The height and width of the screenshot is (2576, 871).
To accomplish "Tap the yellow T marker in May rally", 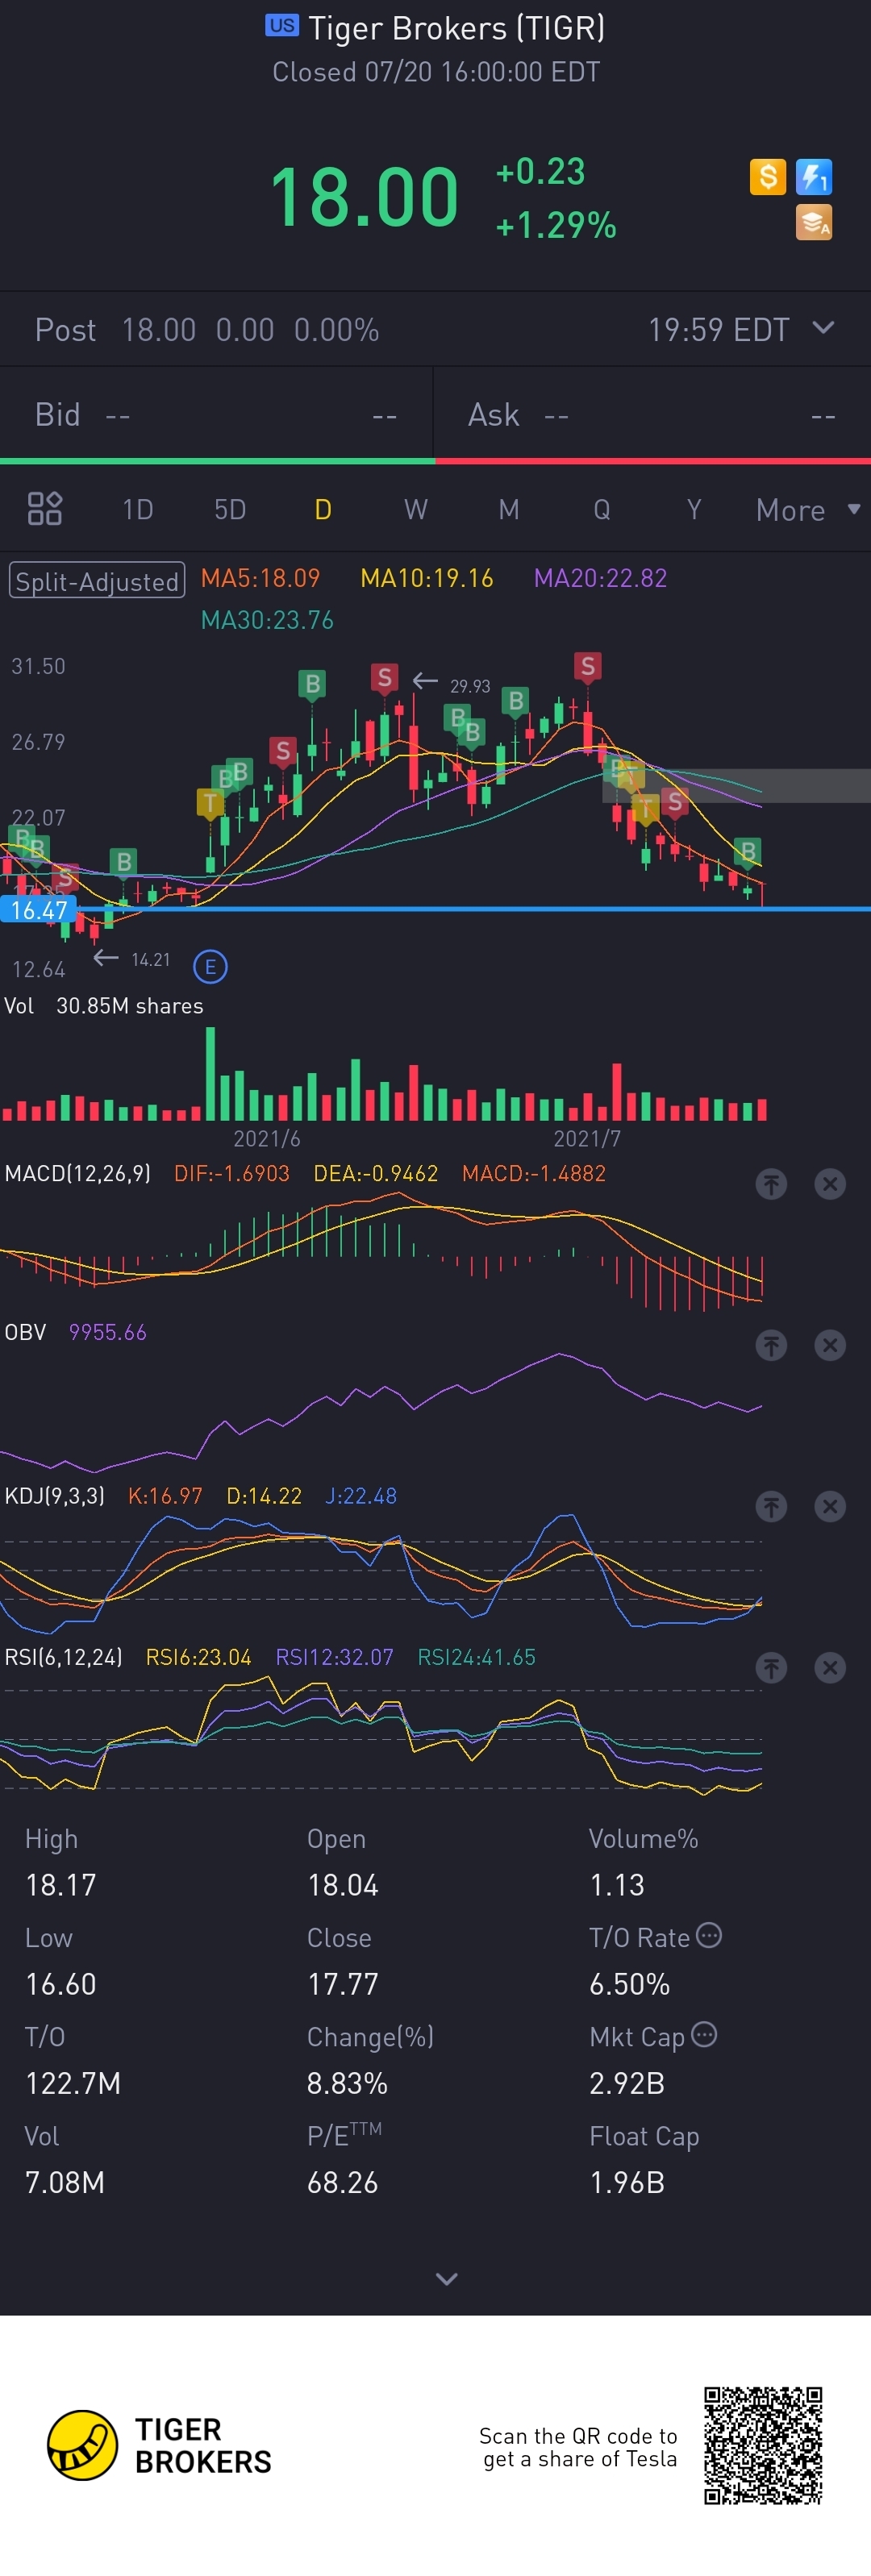I will 210,803.
